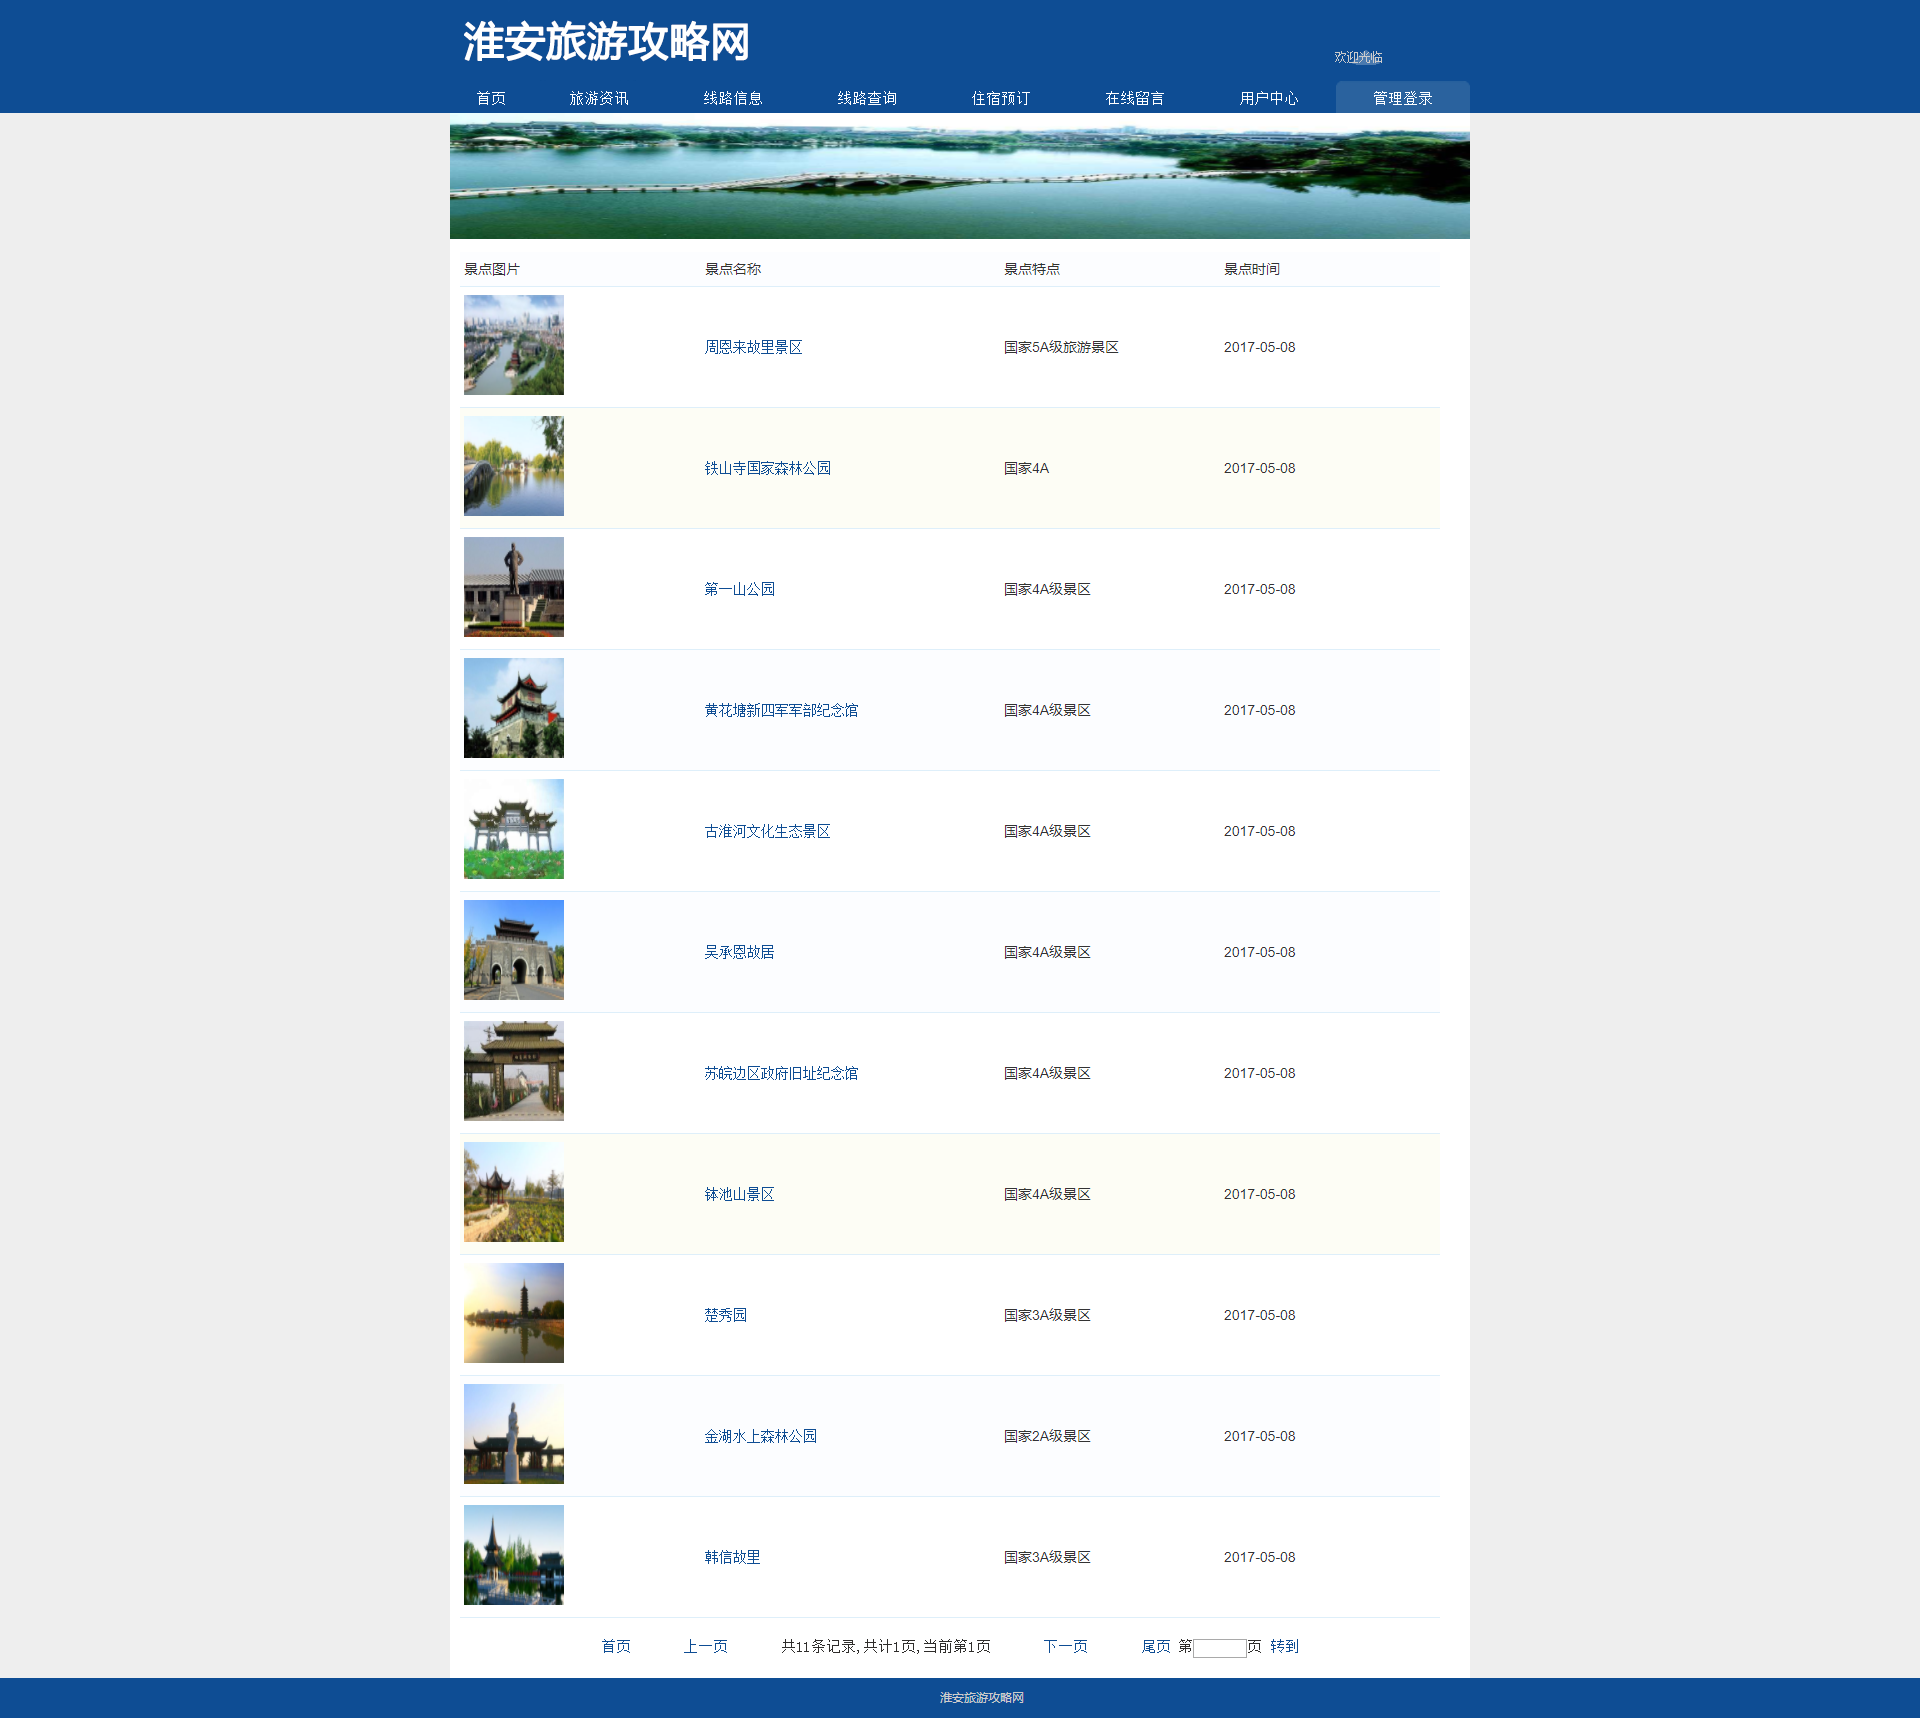Click the 尾页 pagination link
1920x1718 pixels.
tap(1155, 1646)
